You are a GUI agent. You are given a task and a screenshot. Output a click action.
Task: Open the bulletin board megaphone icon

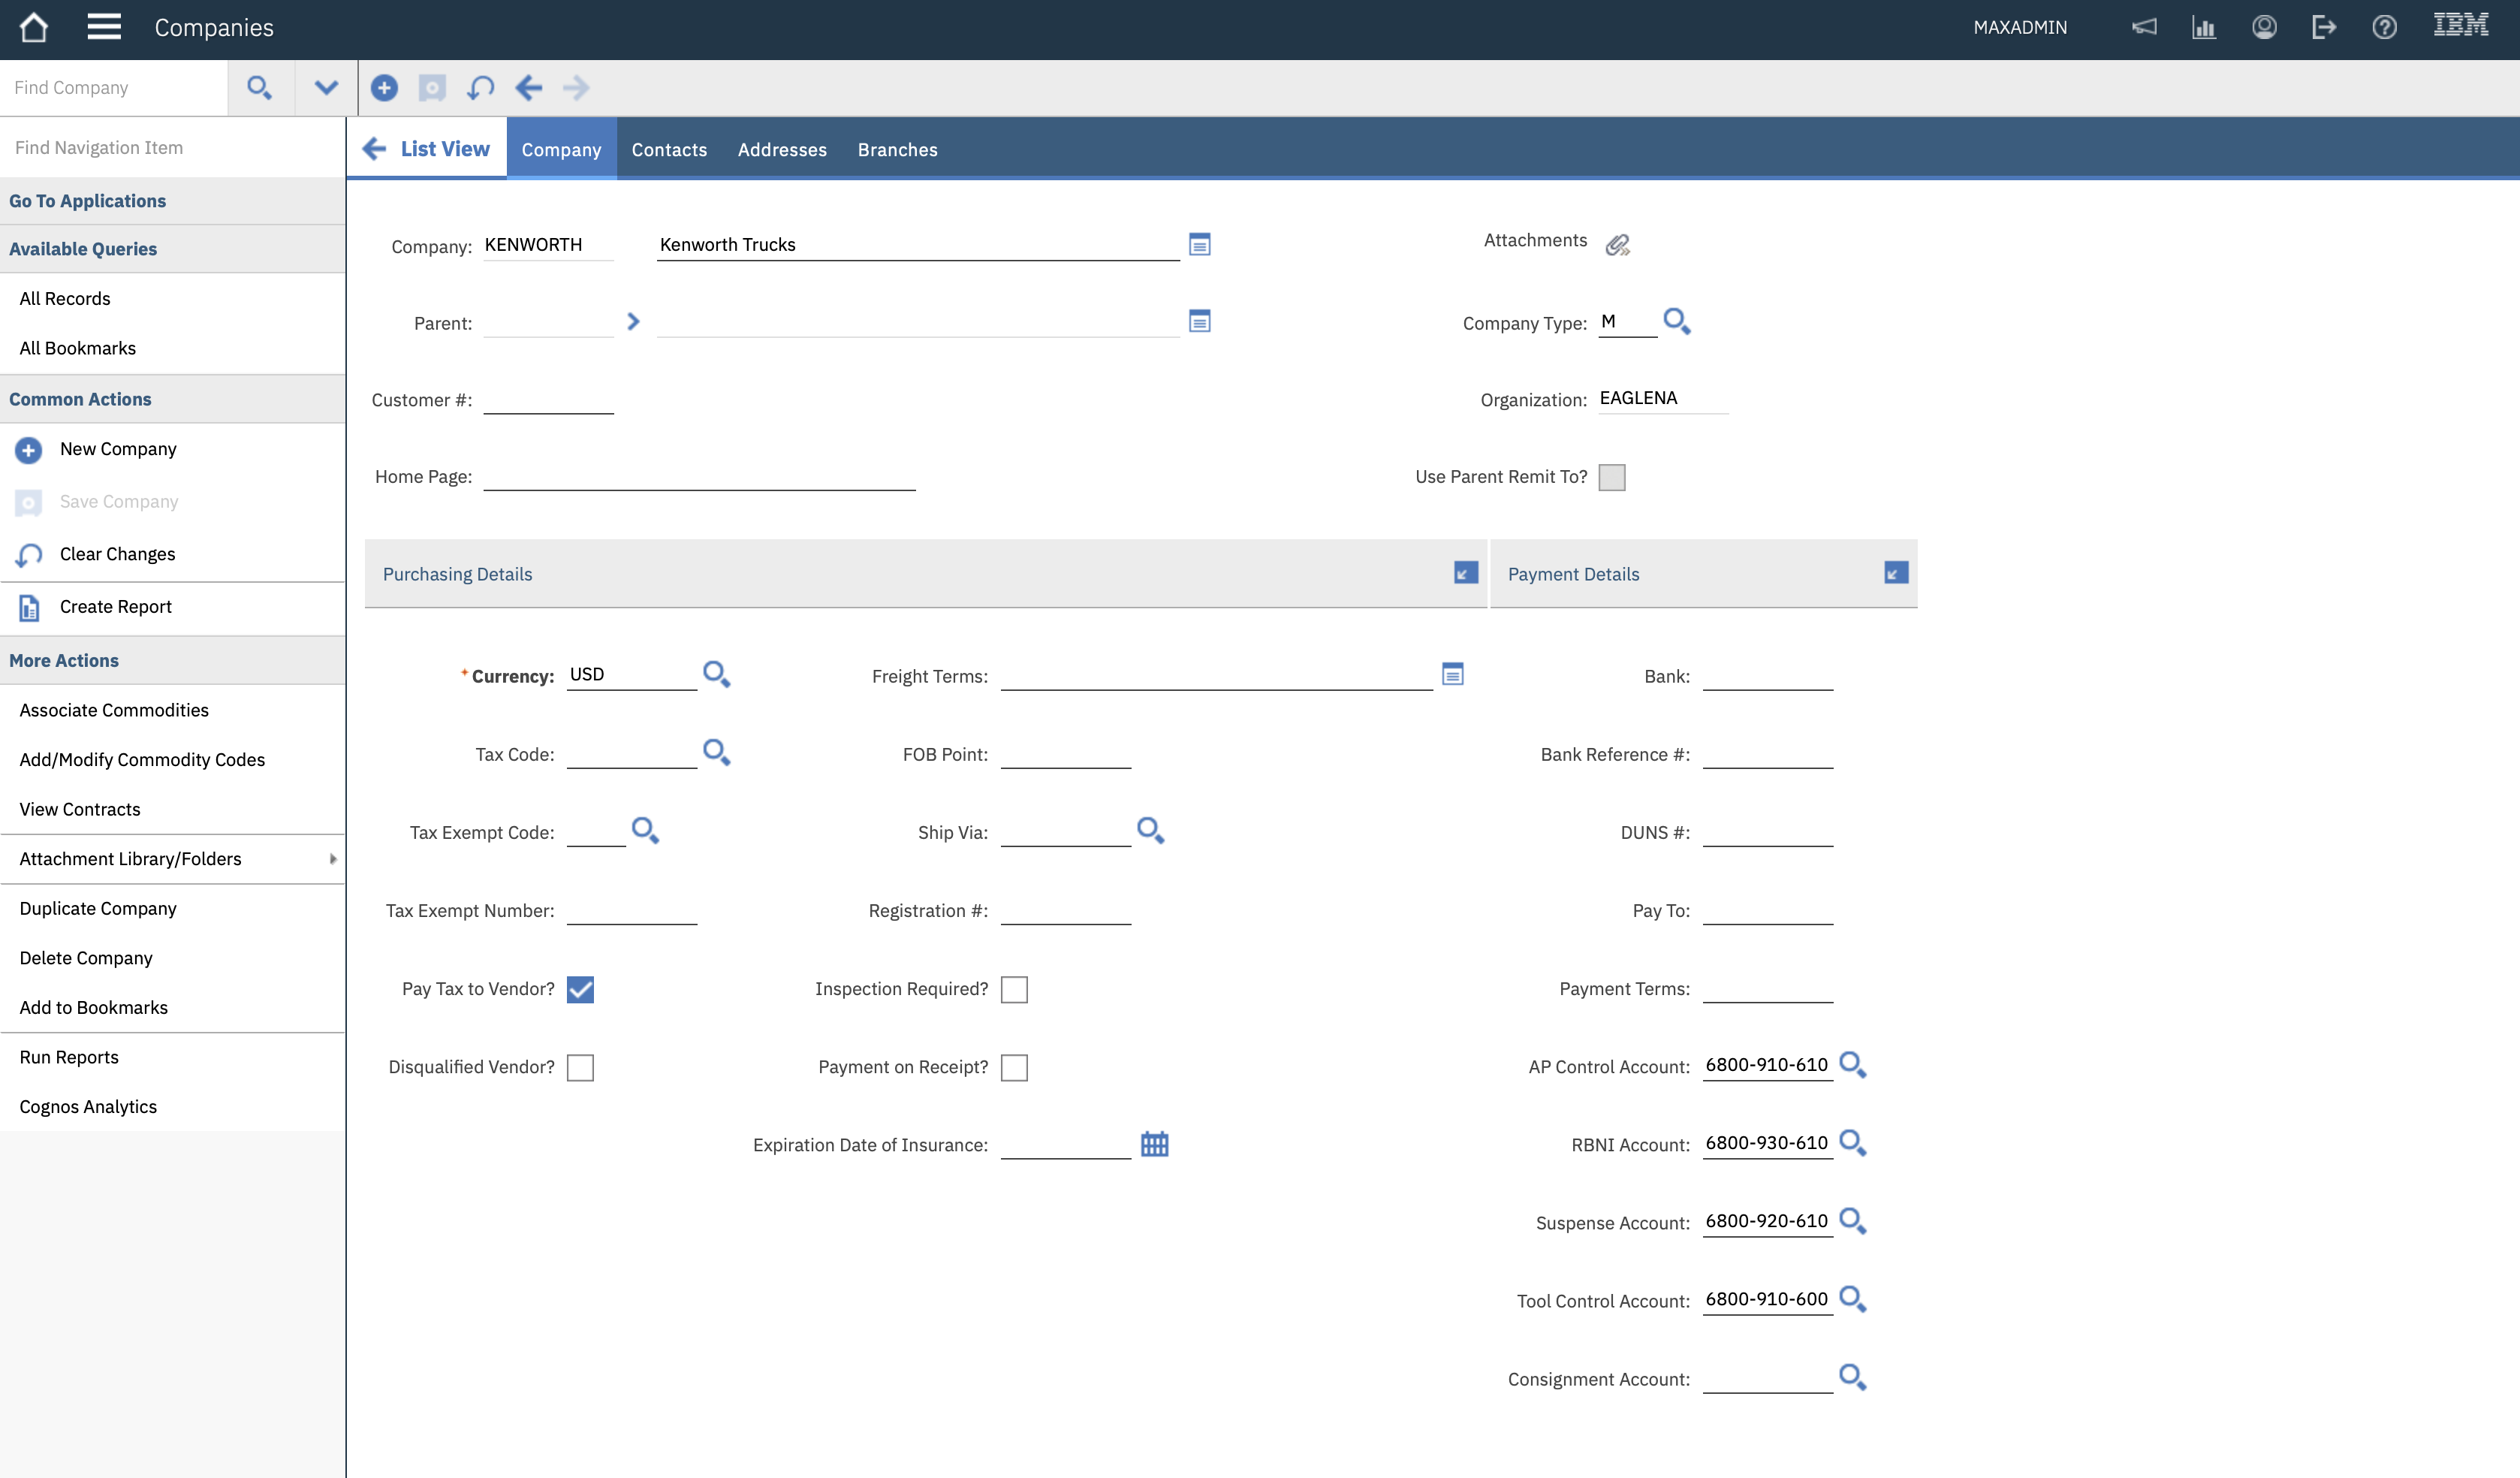pos(2144,27)
